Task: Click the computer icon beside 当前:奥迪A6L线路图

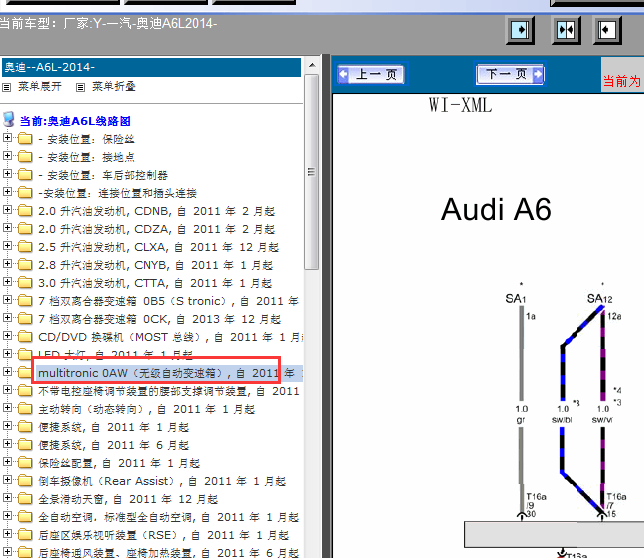Action: pyautogui.click(x=9, y=119)
